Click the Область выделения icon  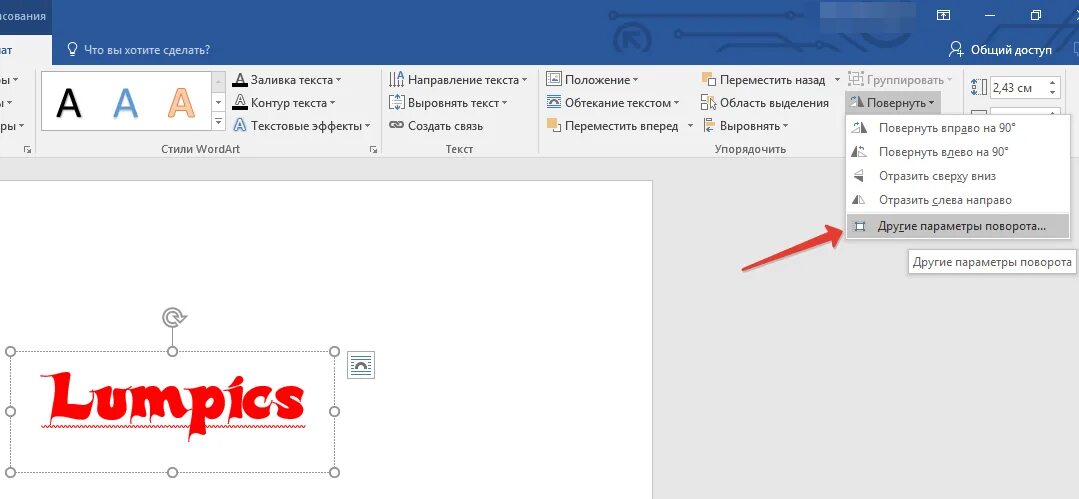pos(709,103)
